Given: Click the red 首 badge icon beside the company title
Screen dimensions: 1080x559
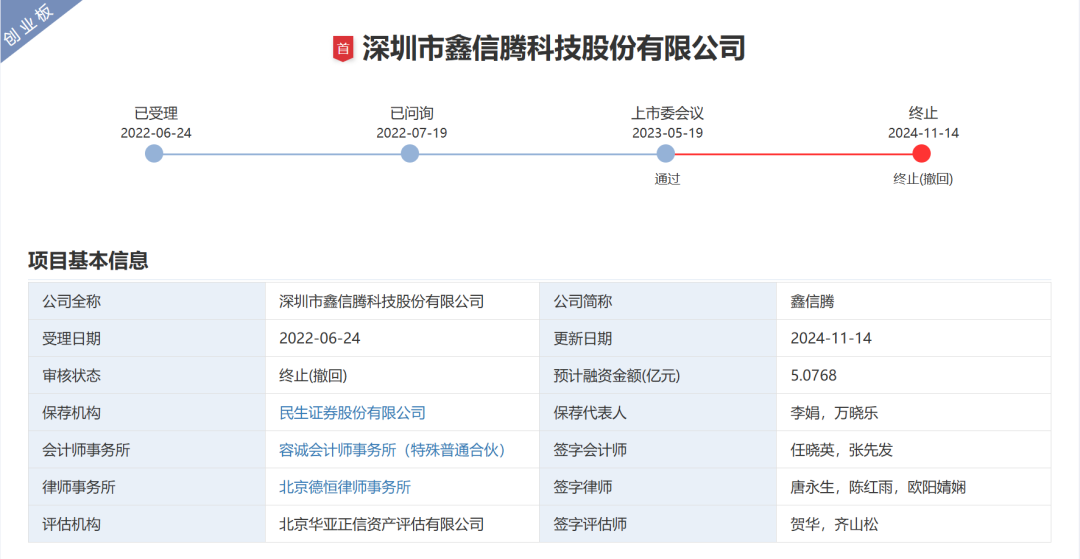Looking at the screenshot, I should (x=343, y=49).
